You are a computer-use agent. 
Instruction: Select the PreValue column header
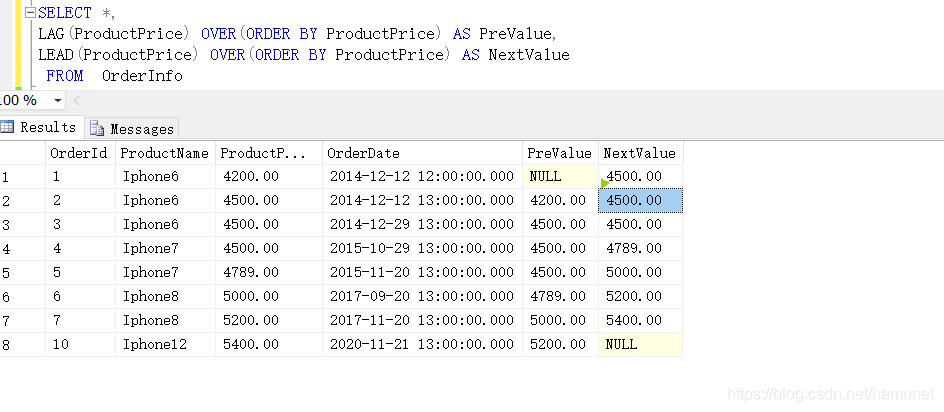559,153
